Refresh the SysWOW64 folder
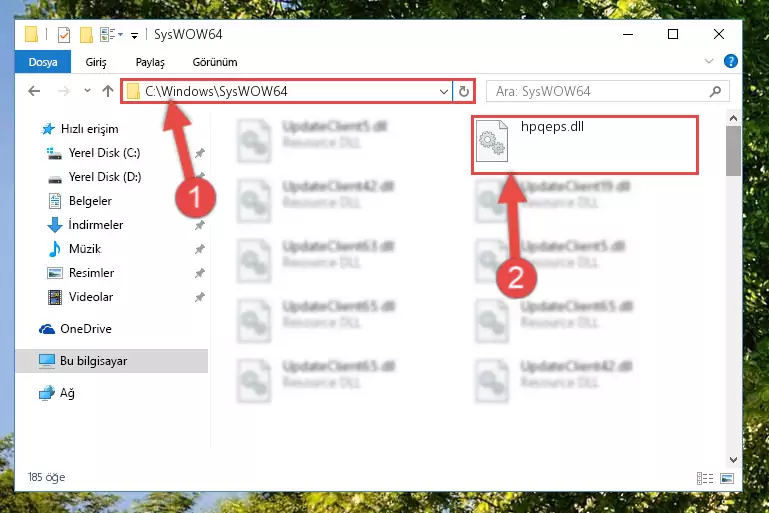The width and height of the screenshot is (769, 513). (463, 92)
